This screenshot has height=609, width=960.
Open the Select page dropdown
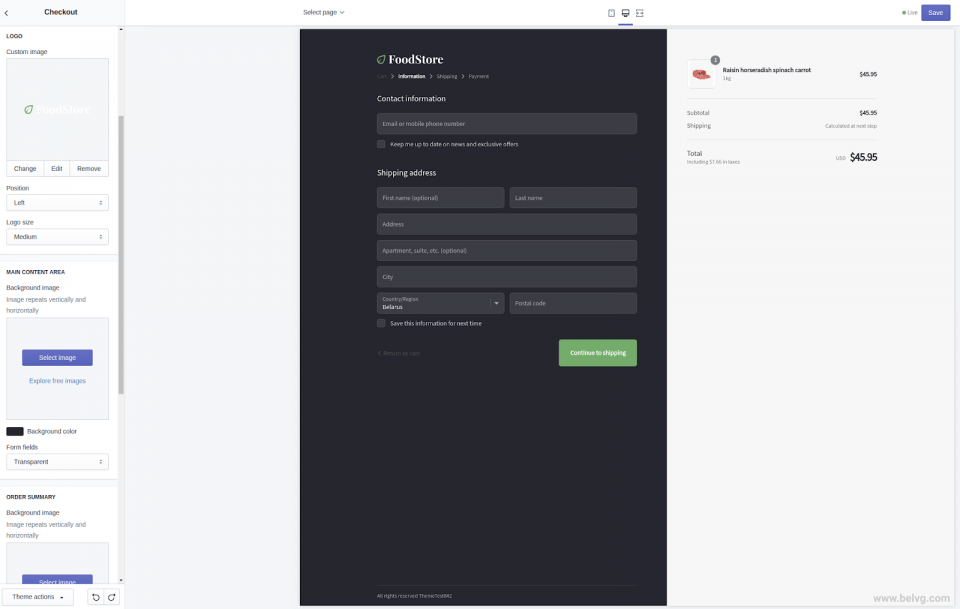point(323,12)
